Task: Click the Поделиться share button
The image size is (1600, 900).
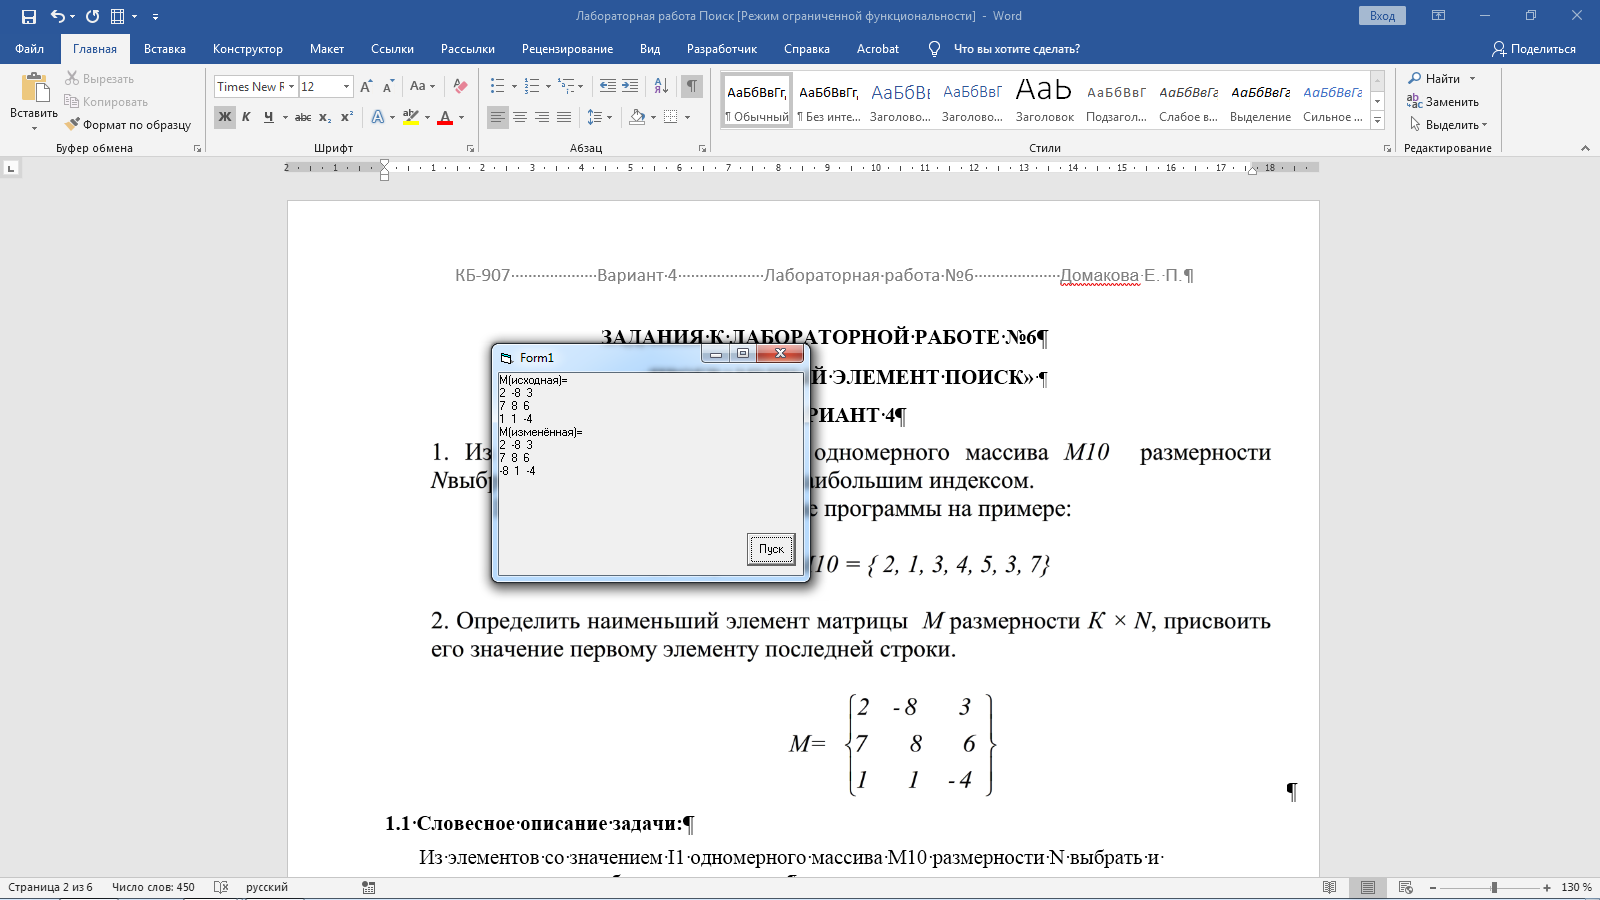Action: point(1533,48)
